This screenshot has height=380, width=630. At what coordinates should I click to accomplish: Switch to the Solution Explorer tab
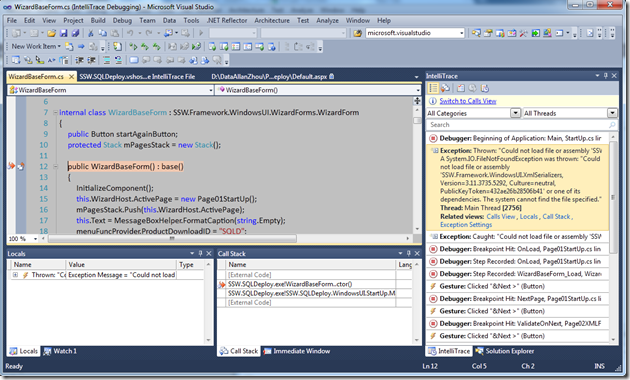click(x=505, y=351)
